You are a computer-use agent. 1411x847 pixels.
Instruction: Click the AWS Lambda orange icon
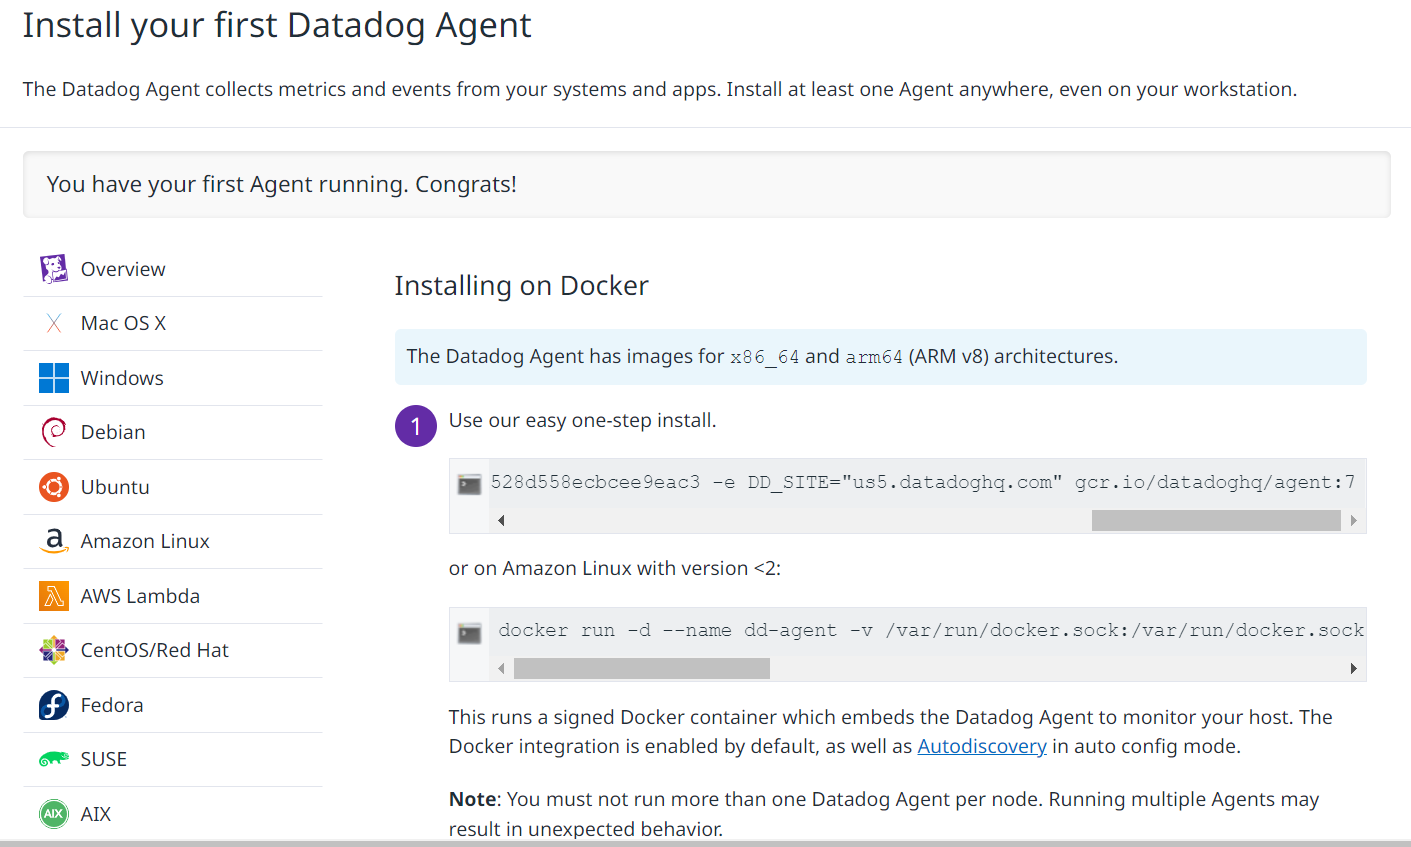click(x=54, y=596)
